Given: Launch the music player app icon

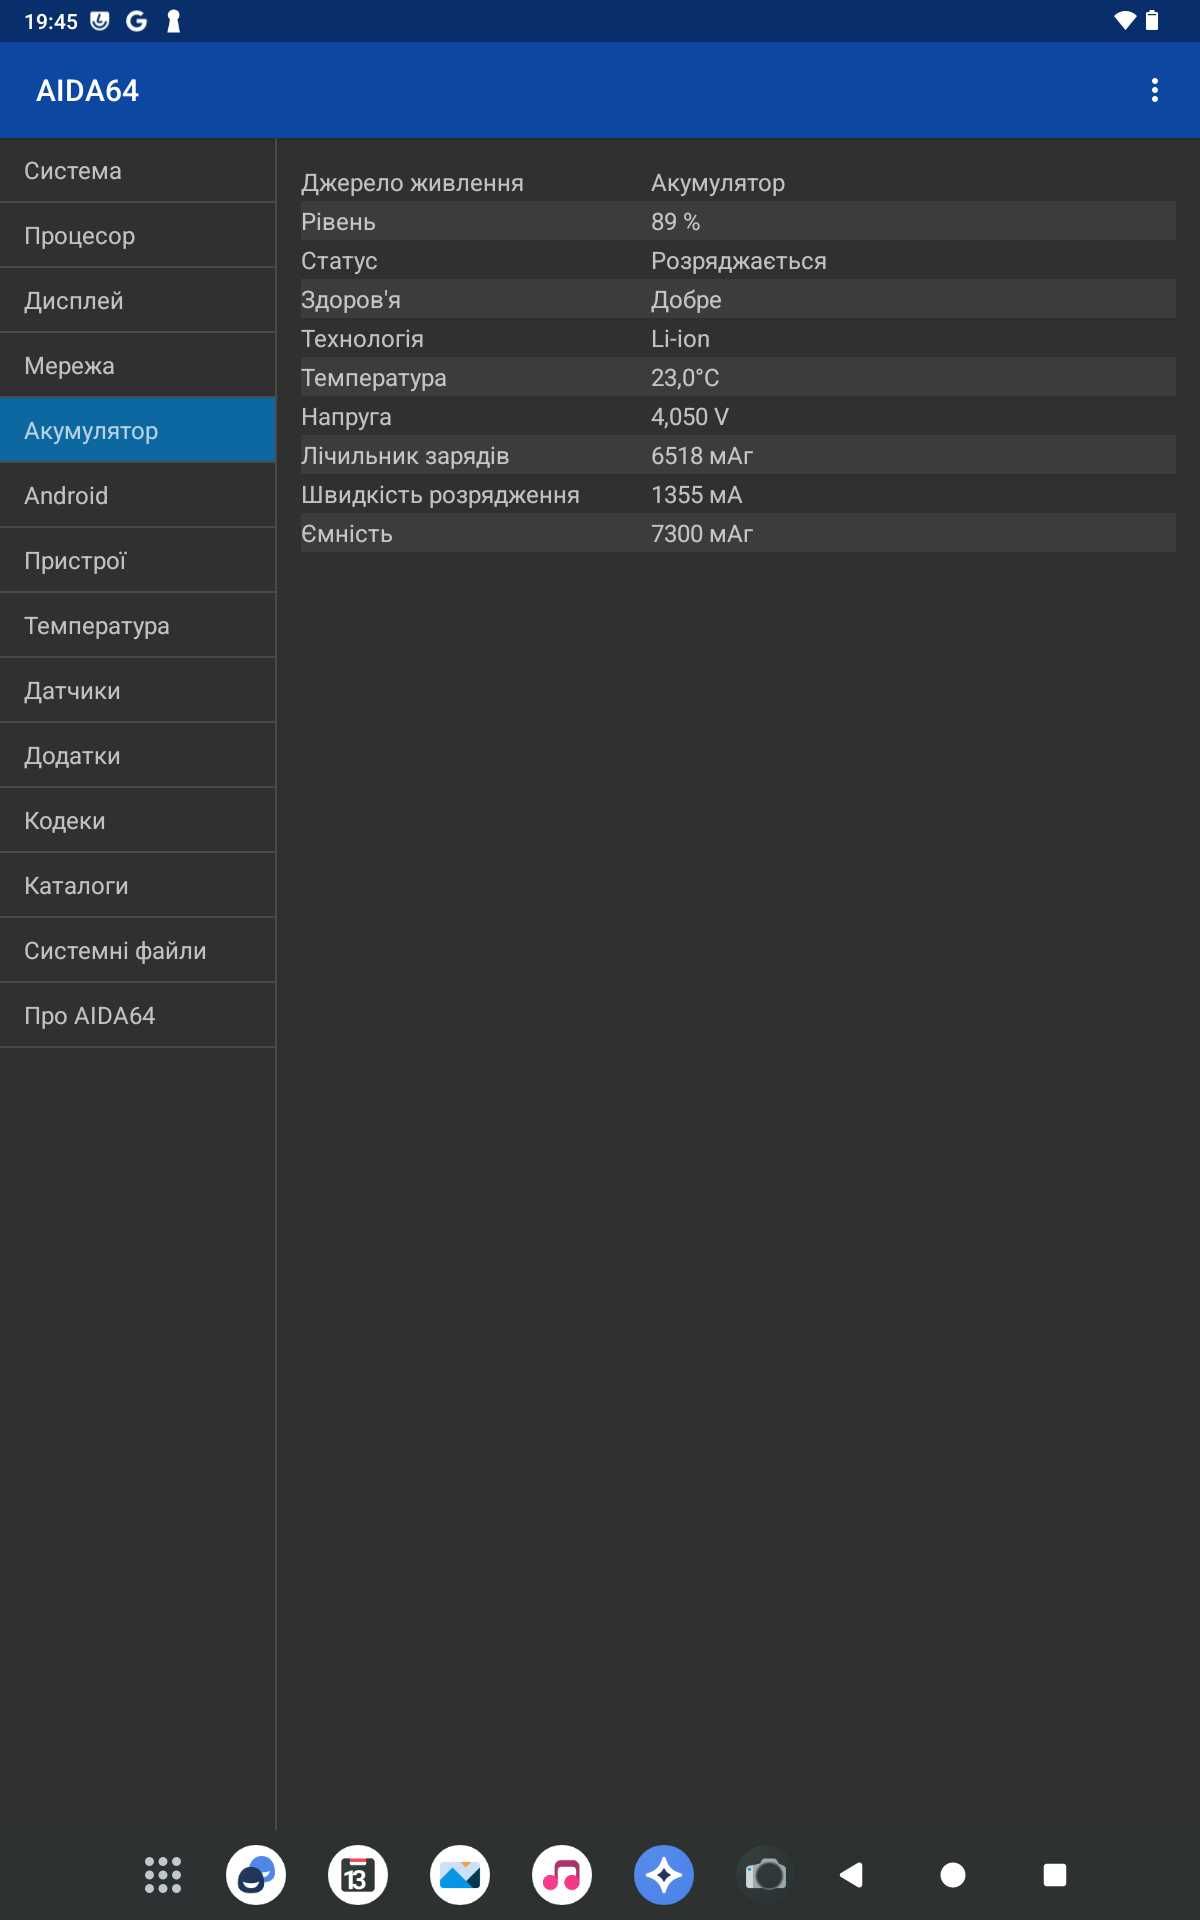Looking at the screenshot, I should coord(562,1875).
